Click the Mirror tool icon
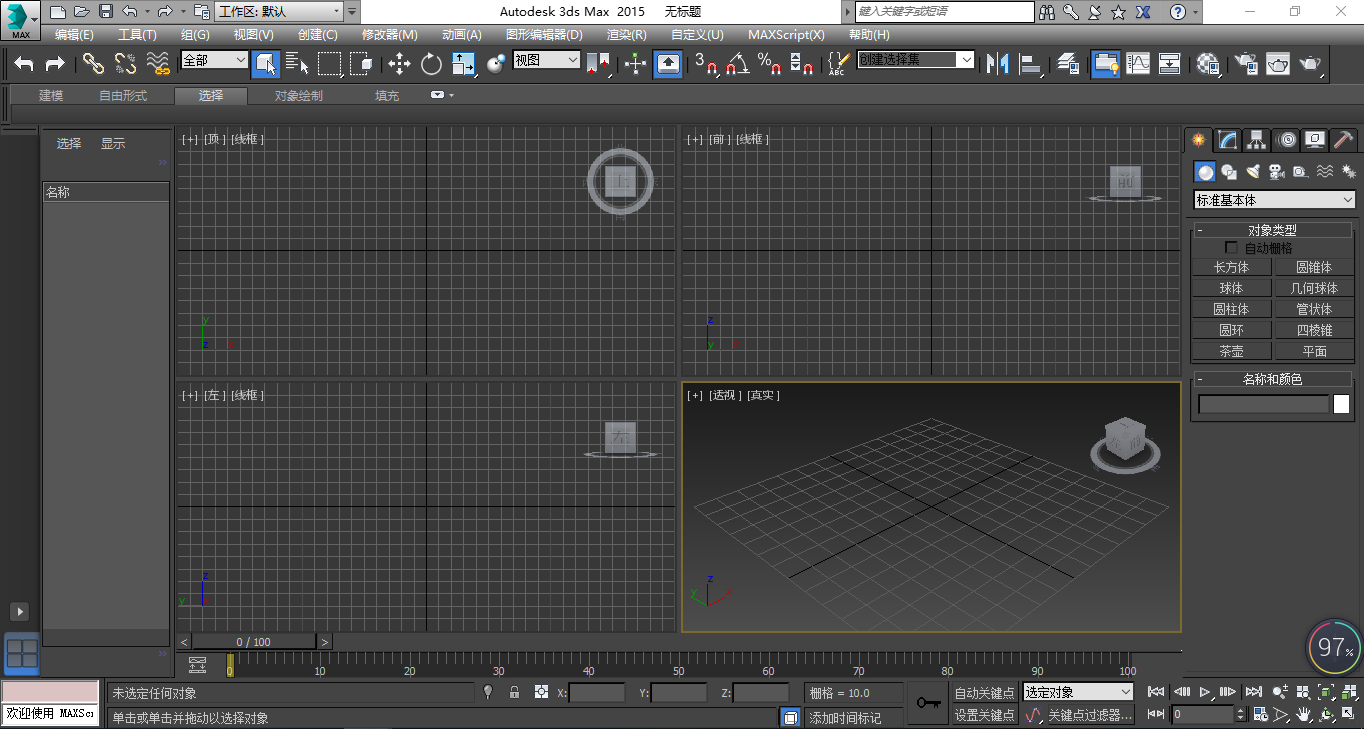This screenshot has width=1364, height=729. [x=997, y=64]
